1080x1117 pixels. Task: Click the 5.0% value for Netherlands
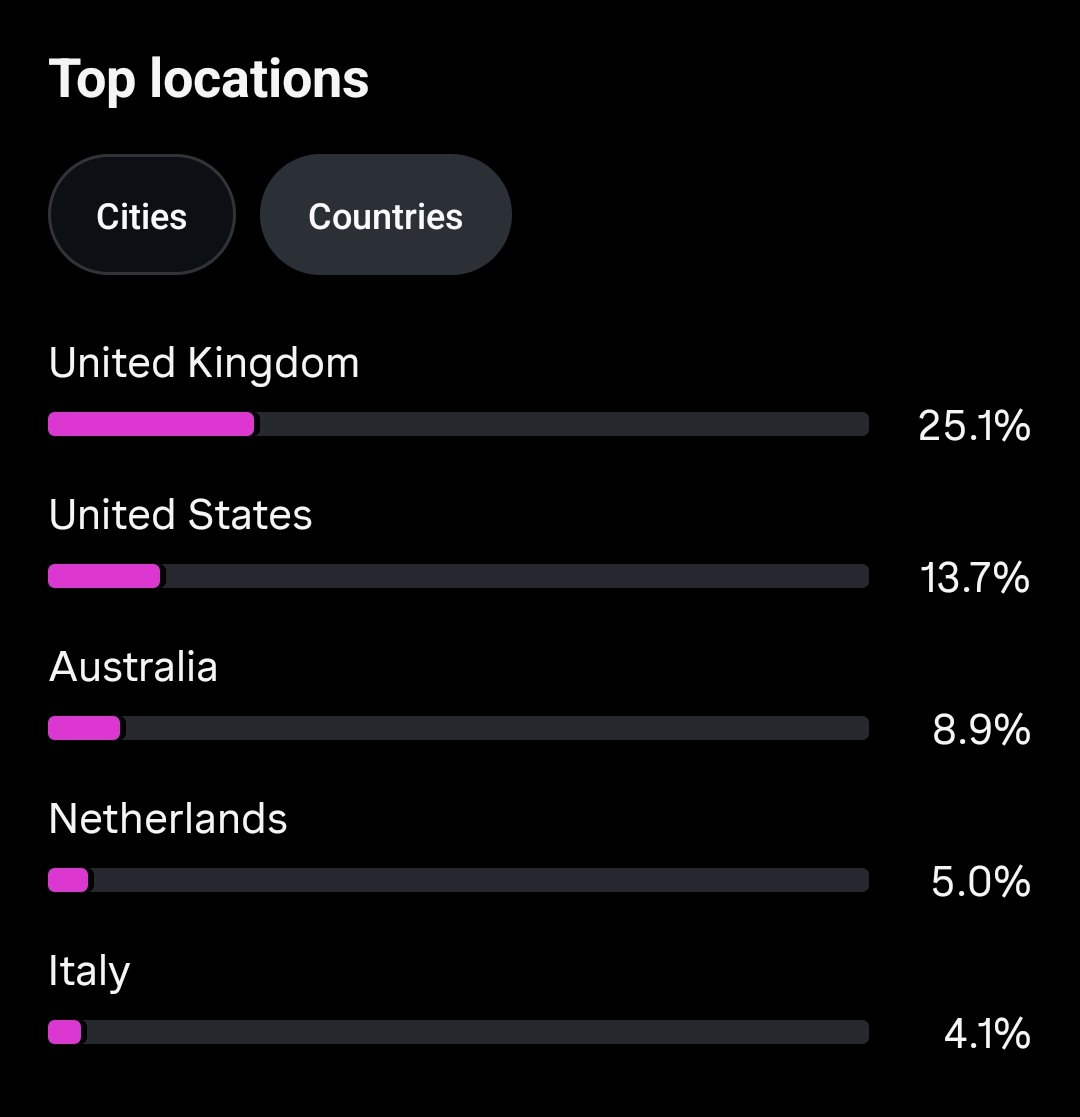pos(981,882)
